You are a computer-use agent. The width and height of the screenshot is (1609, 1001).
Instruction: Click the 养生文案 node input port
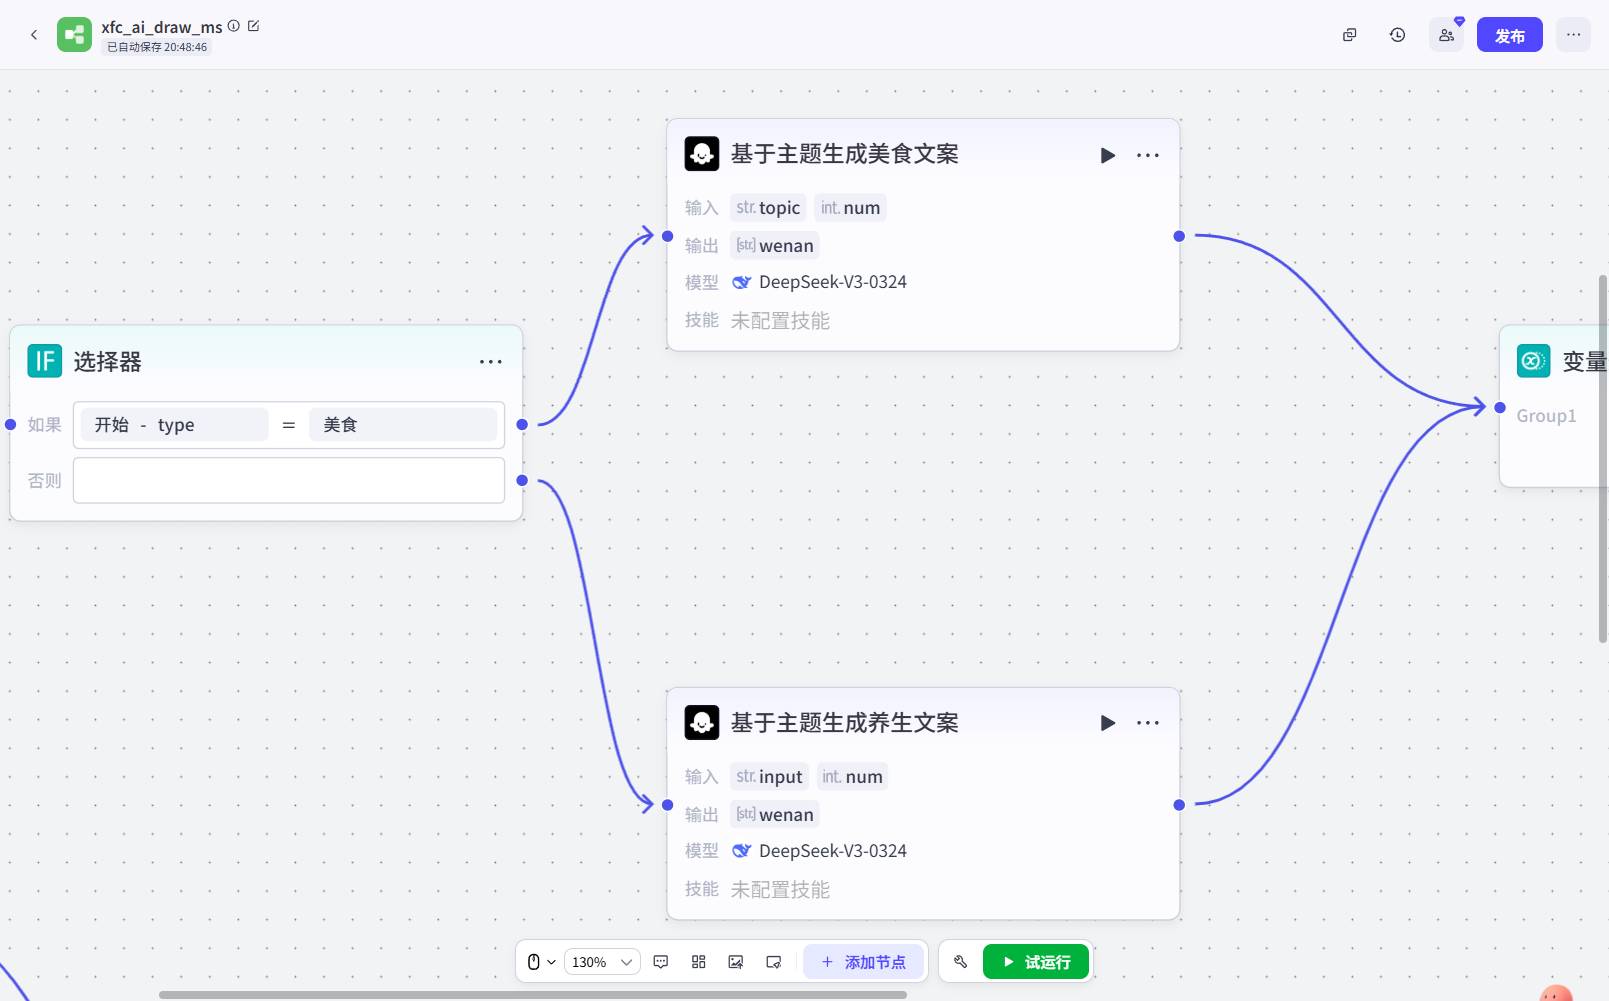tap(668, 805)
